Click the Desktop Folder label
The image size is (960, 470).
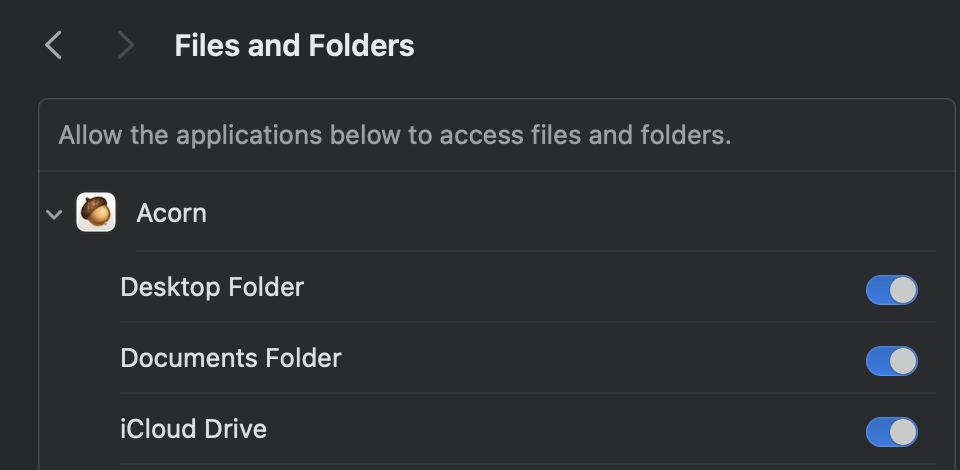212,288
